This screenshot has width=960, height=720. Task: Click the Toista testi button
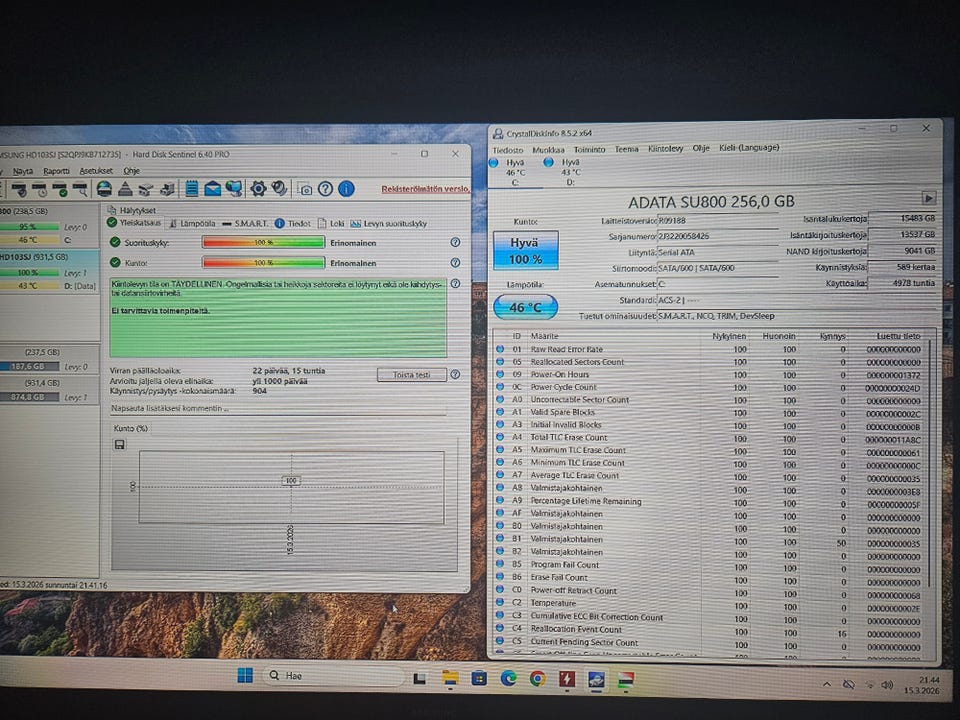coord(411,375)
